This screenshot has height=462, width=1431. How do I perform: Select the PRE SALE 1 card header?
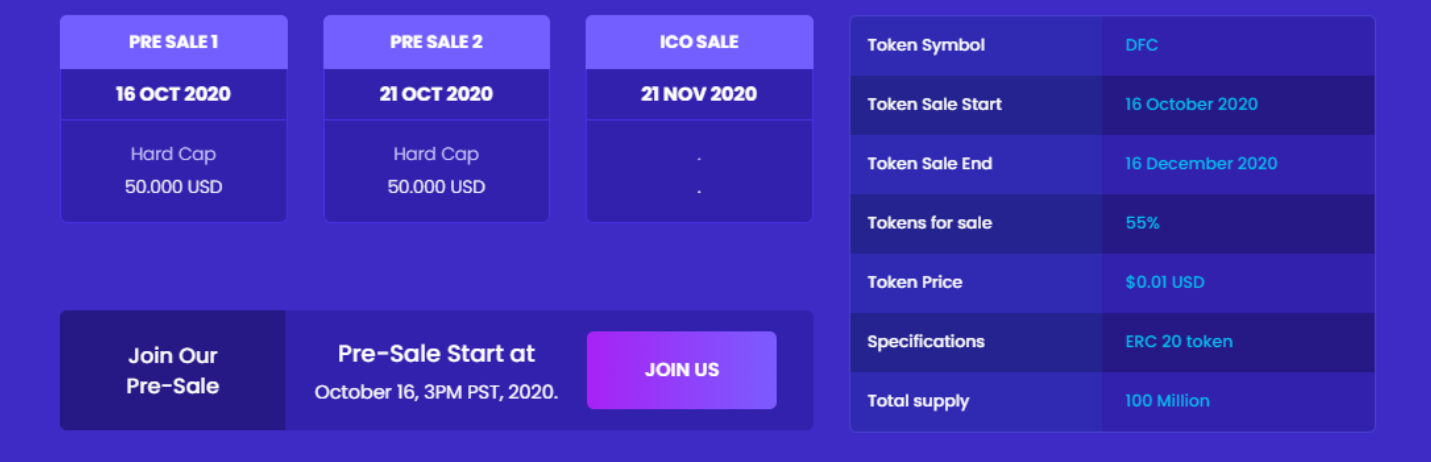click(x=173, y=42)
